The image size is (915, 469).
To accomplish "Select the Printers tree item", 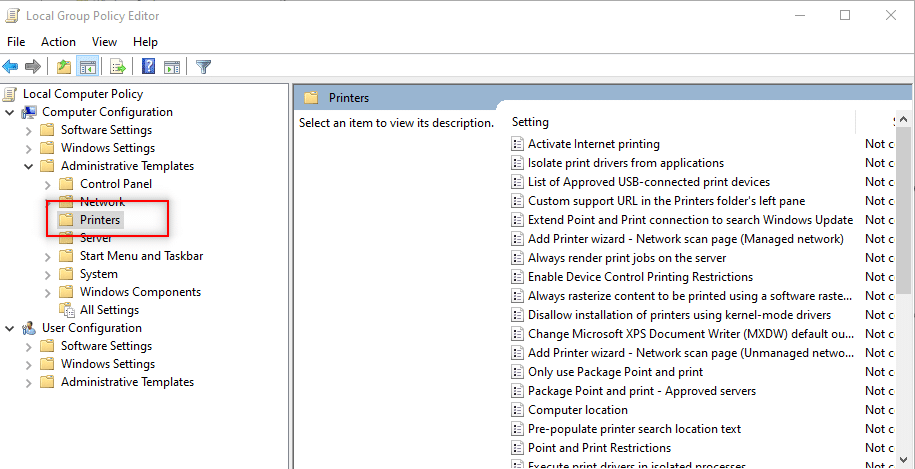I will pos(100,220).
